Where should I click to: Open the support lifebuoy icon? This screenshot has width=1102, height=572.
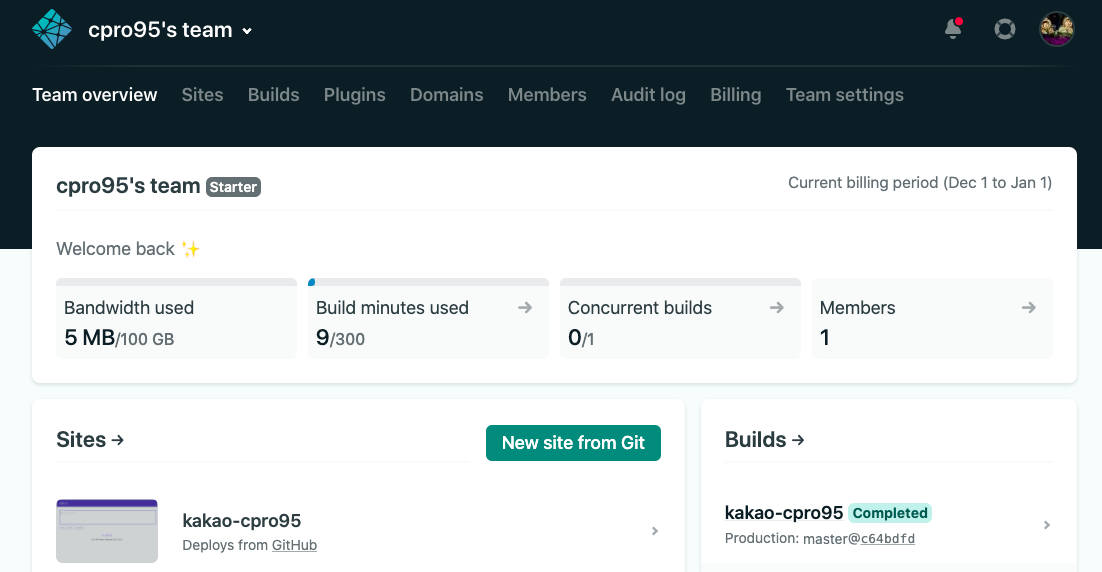1004,30
